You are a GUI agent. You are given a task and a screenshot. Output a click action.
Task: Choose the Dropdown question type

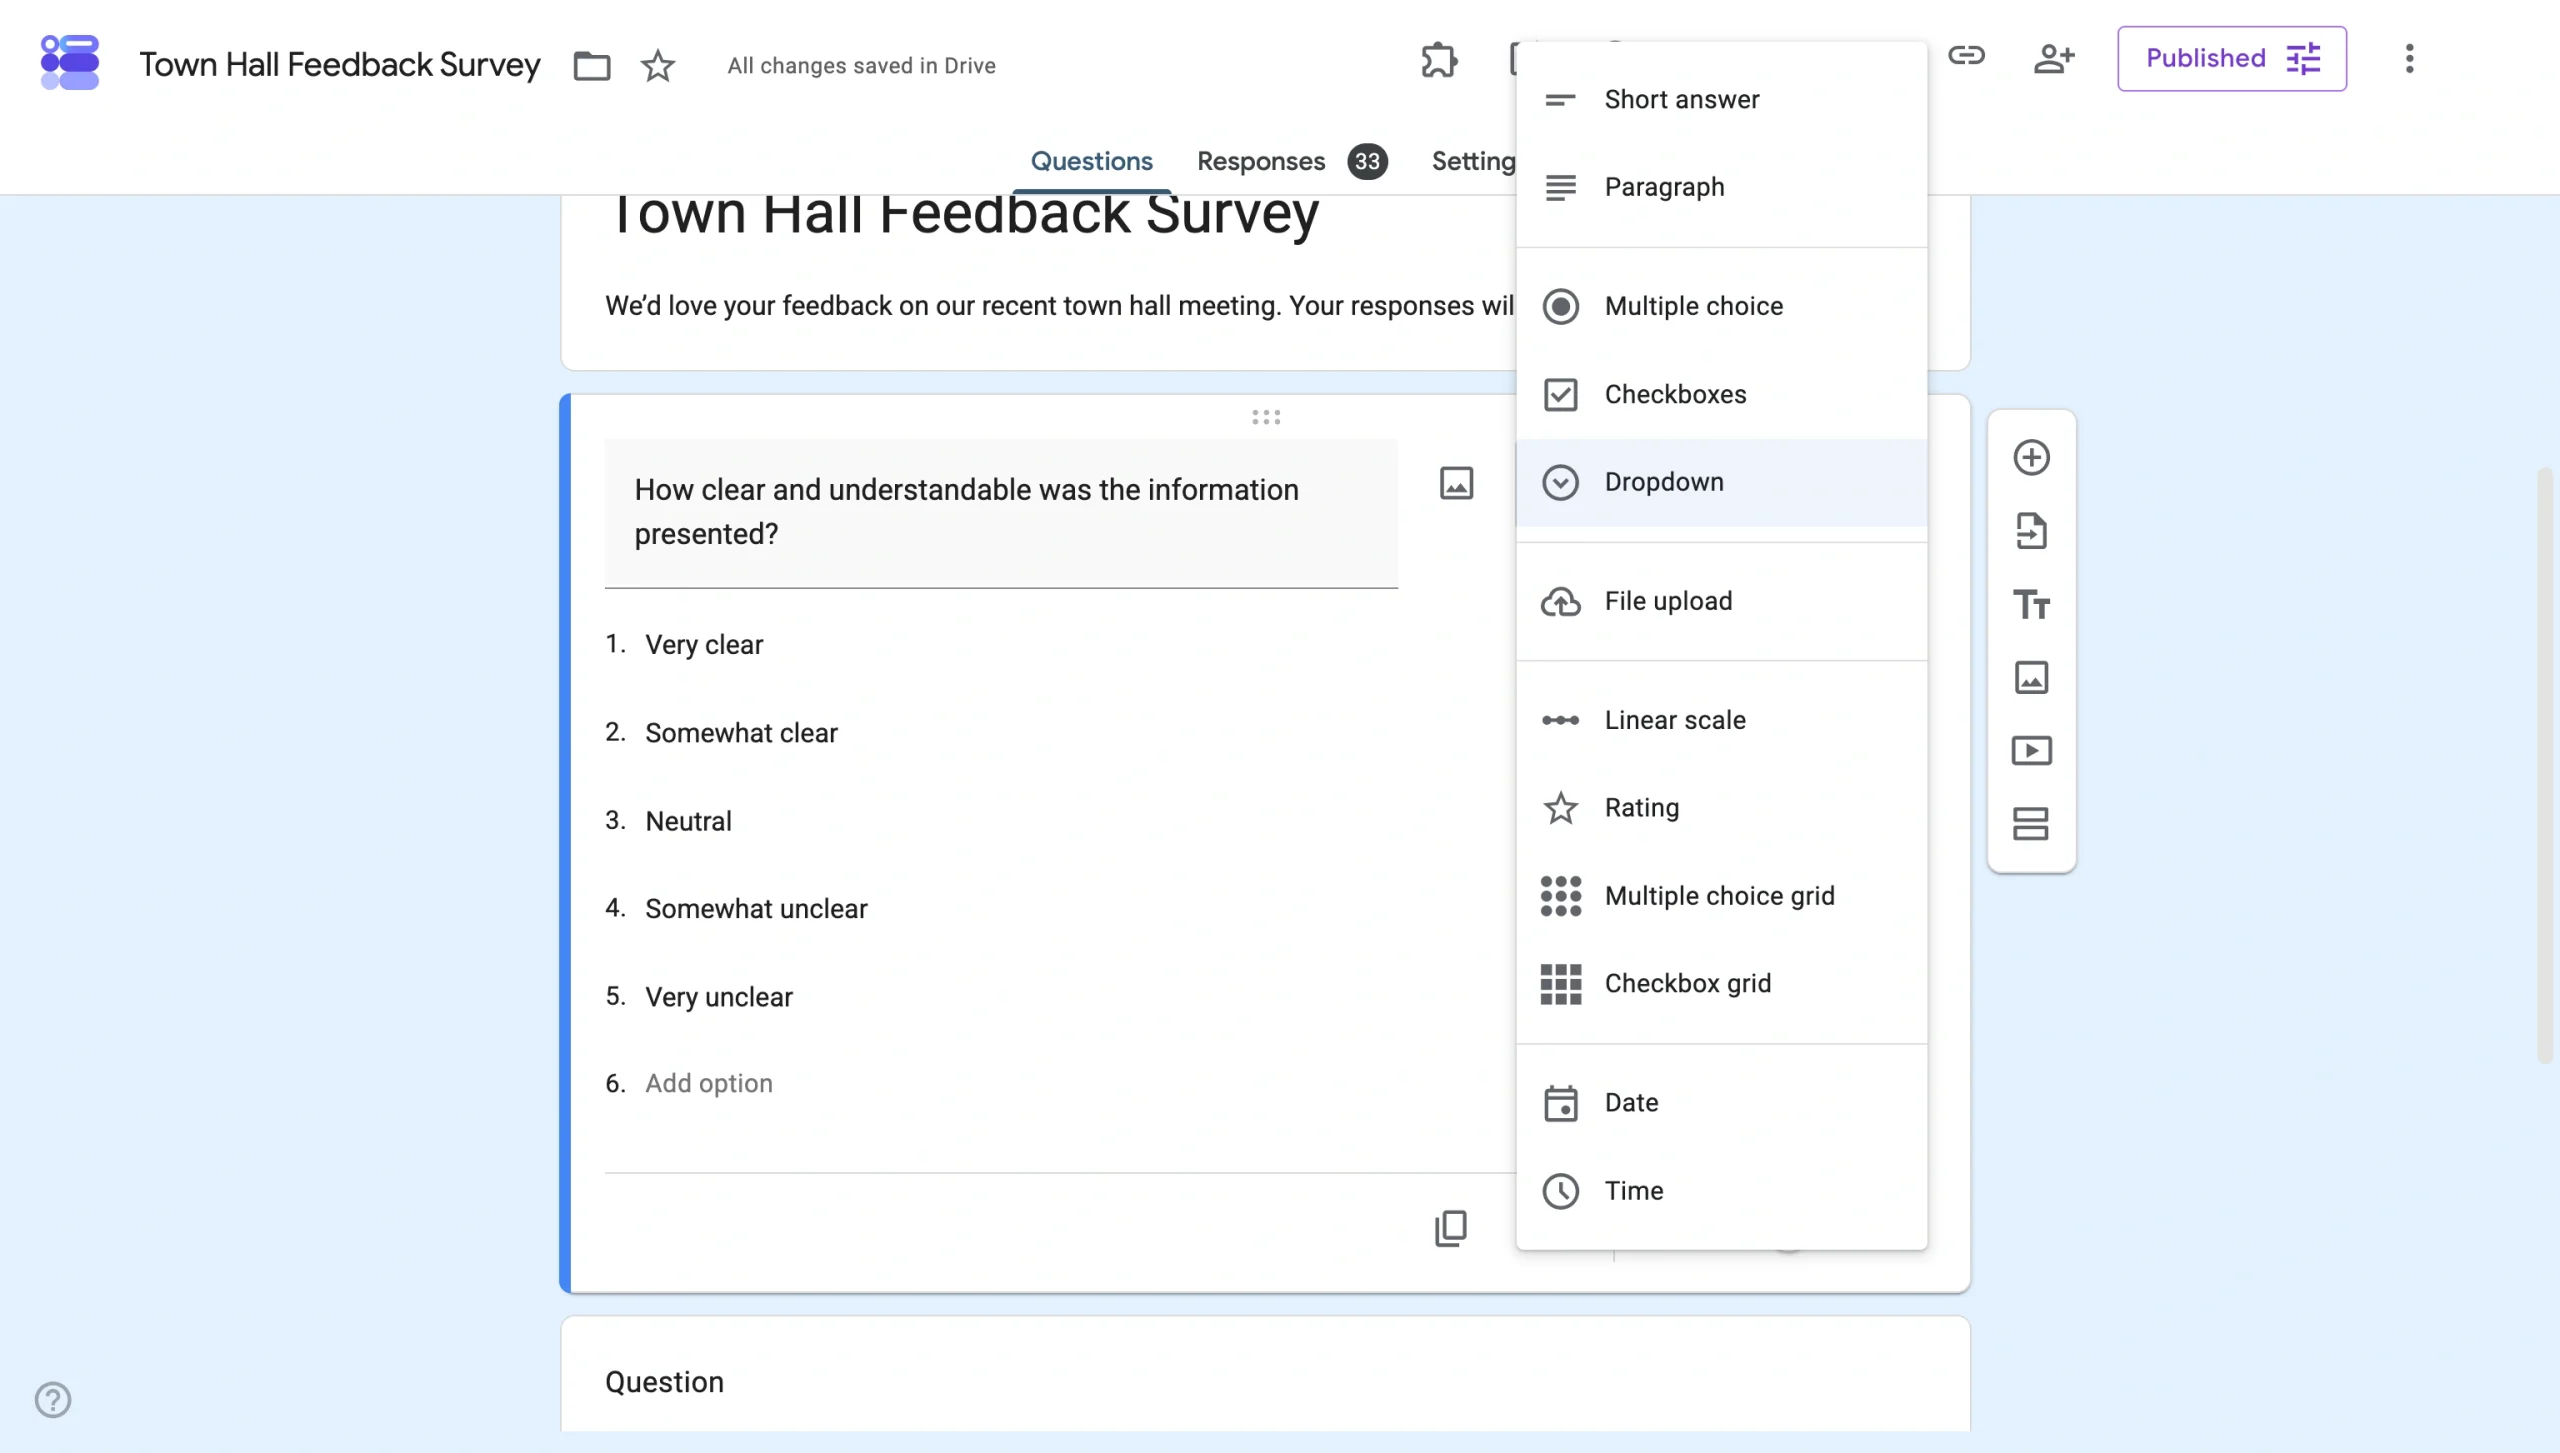coord(1721,482)
